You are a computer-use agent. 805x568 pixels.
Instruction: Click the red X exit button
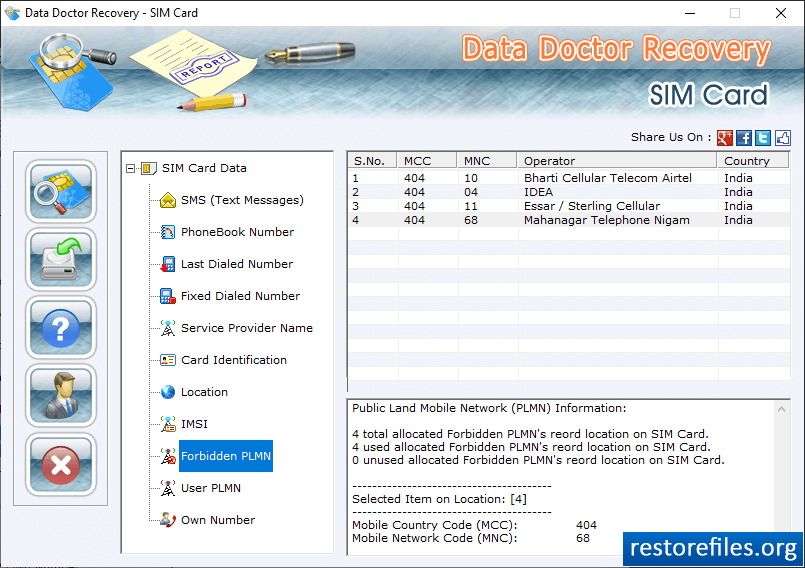point(61,464)
